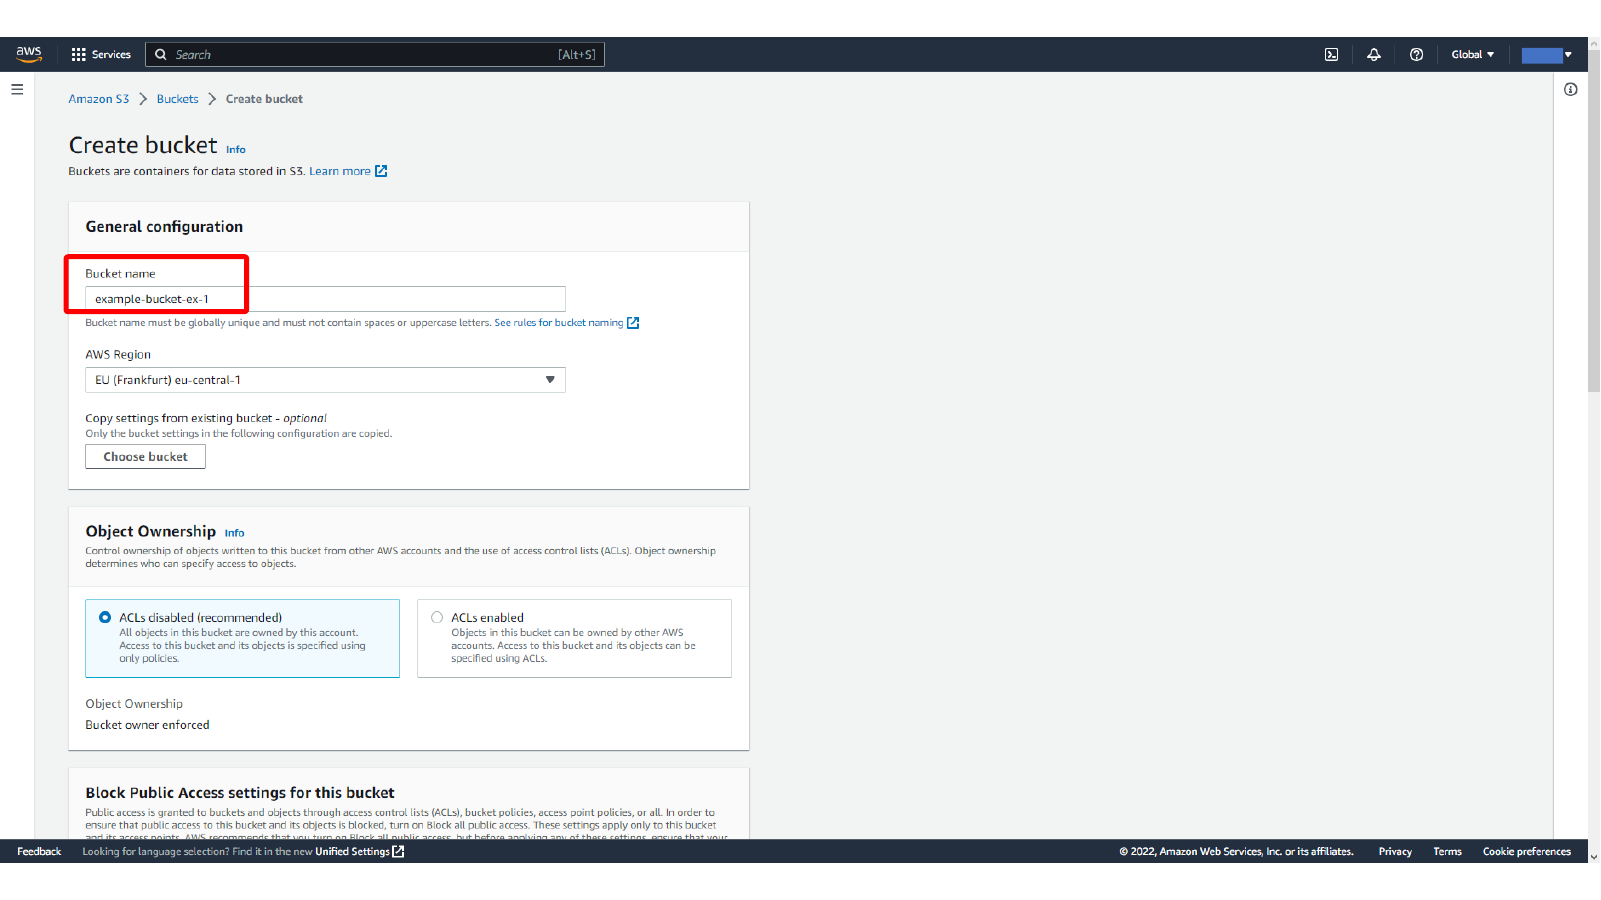
Task: Open Privacy link in footer
Action: point(1395,852)
